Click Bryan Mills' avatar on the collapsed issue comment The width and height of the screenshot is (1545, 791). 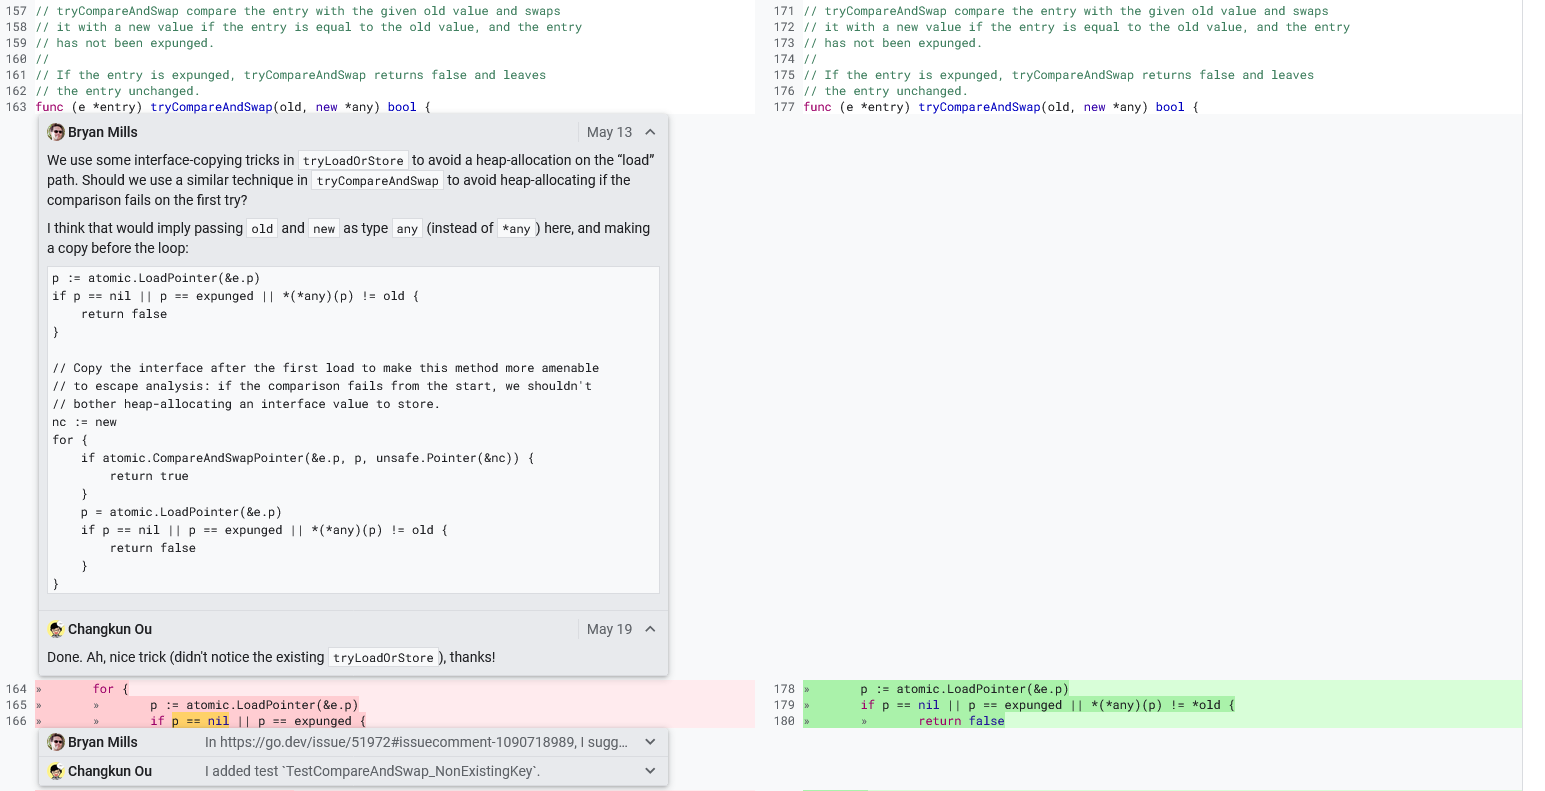coord(55,741)
